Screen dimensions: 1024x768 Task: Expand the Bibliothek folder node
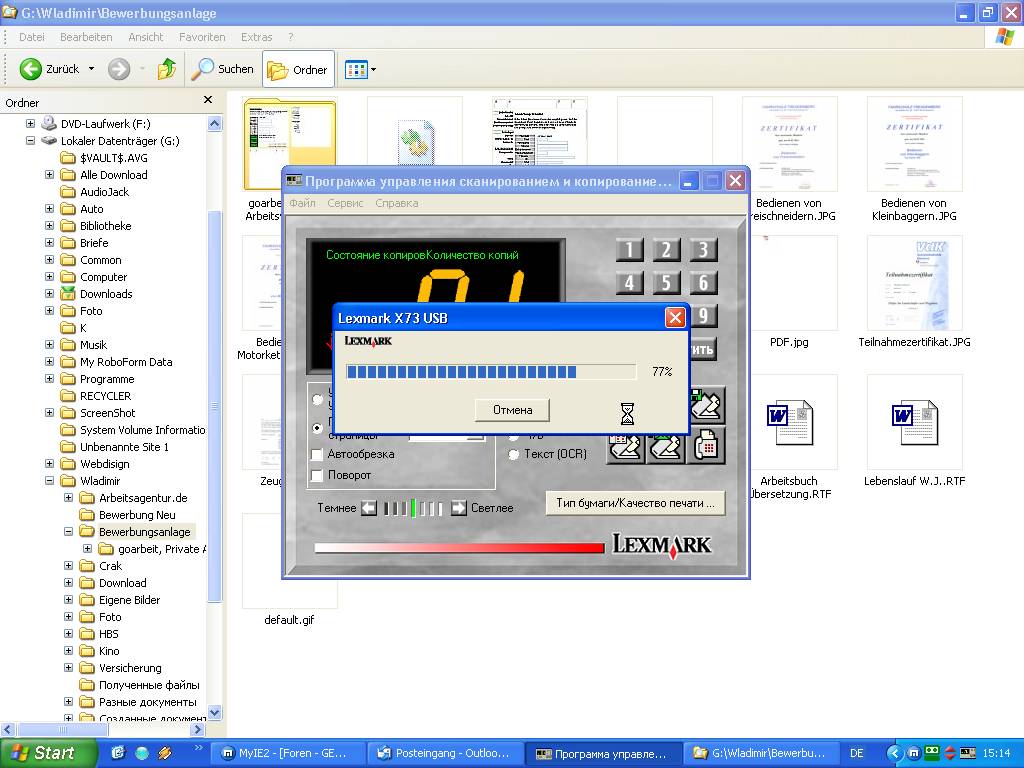pos(49,225)
